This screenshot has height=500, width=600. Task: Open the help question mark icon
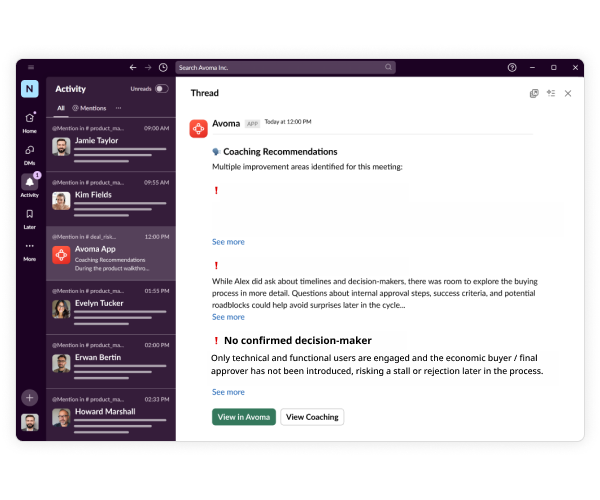tap(512, 67)
